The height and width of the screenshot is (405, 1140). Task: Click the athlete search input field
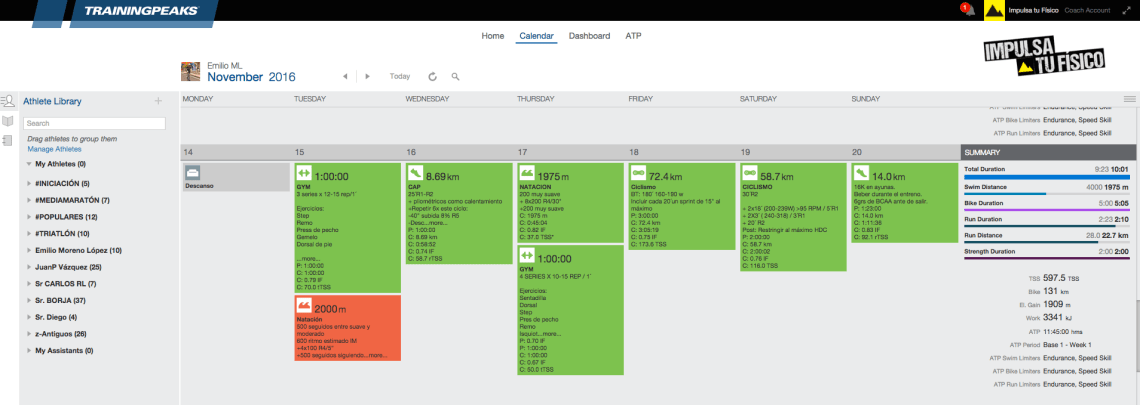point(94,123)
